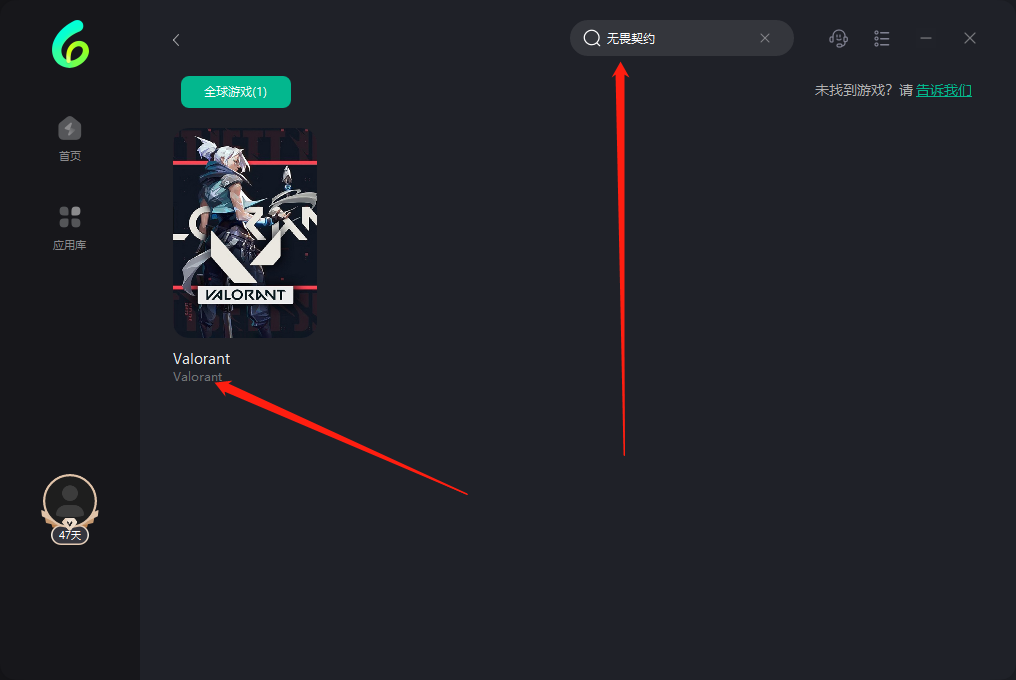1016x680 pixels.
Task: Click the search magnifier icon
Action: [592, 38]
